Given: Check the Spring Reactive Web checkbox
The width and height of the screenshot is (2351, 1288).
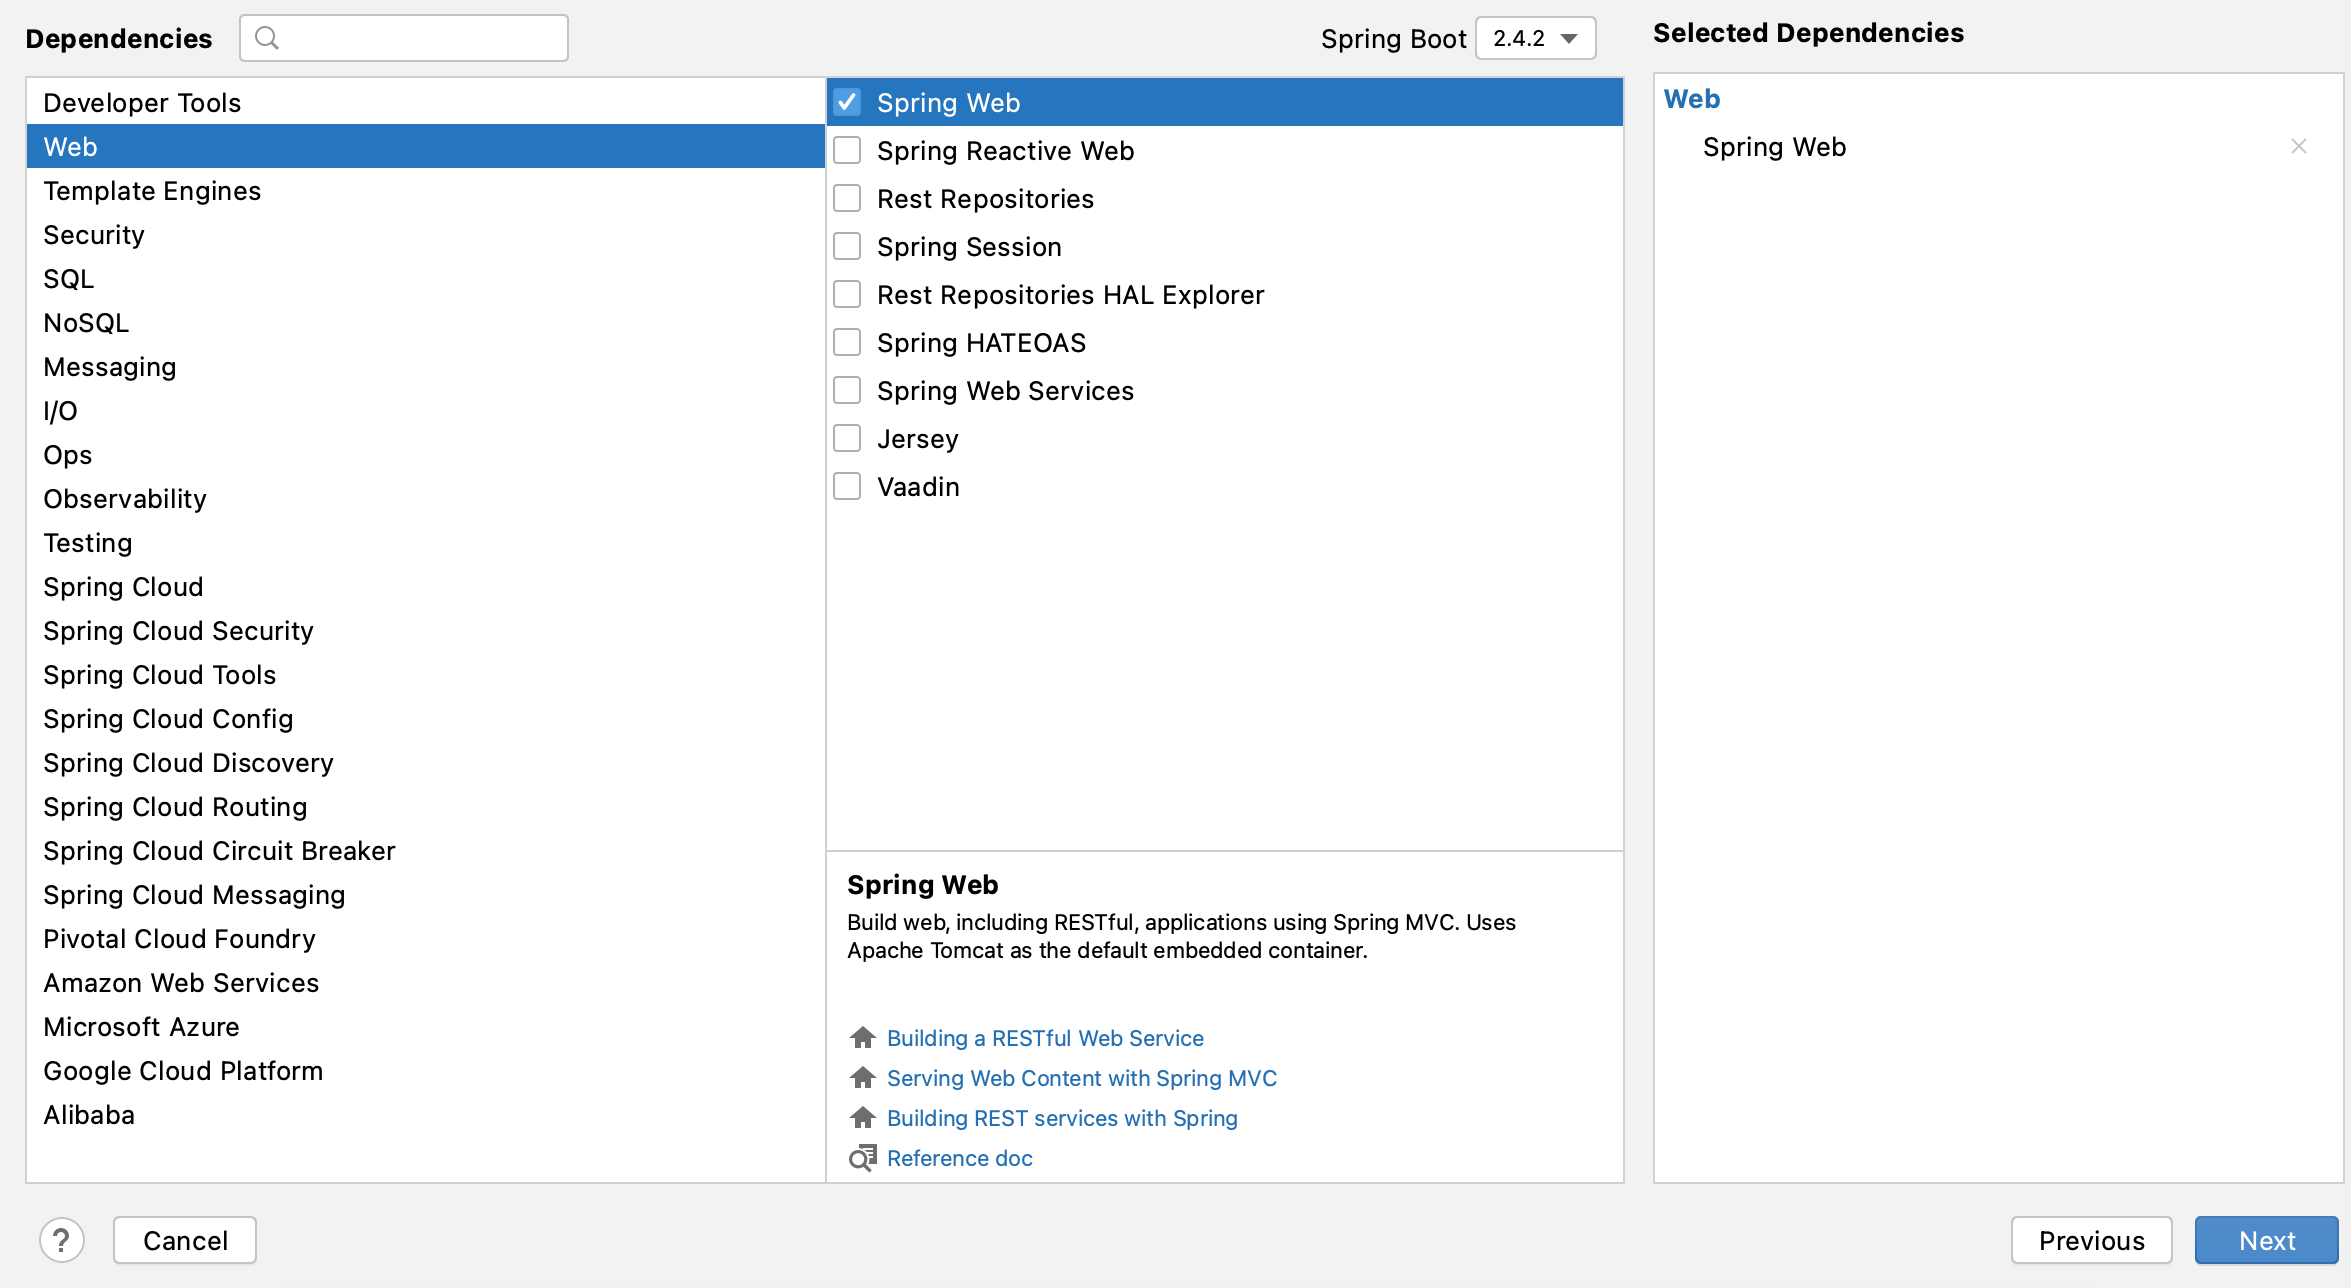Looking at the screenshot, I should (x=847, y=150).
